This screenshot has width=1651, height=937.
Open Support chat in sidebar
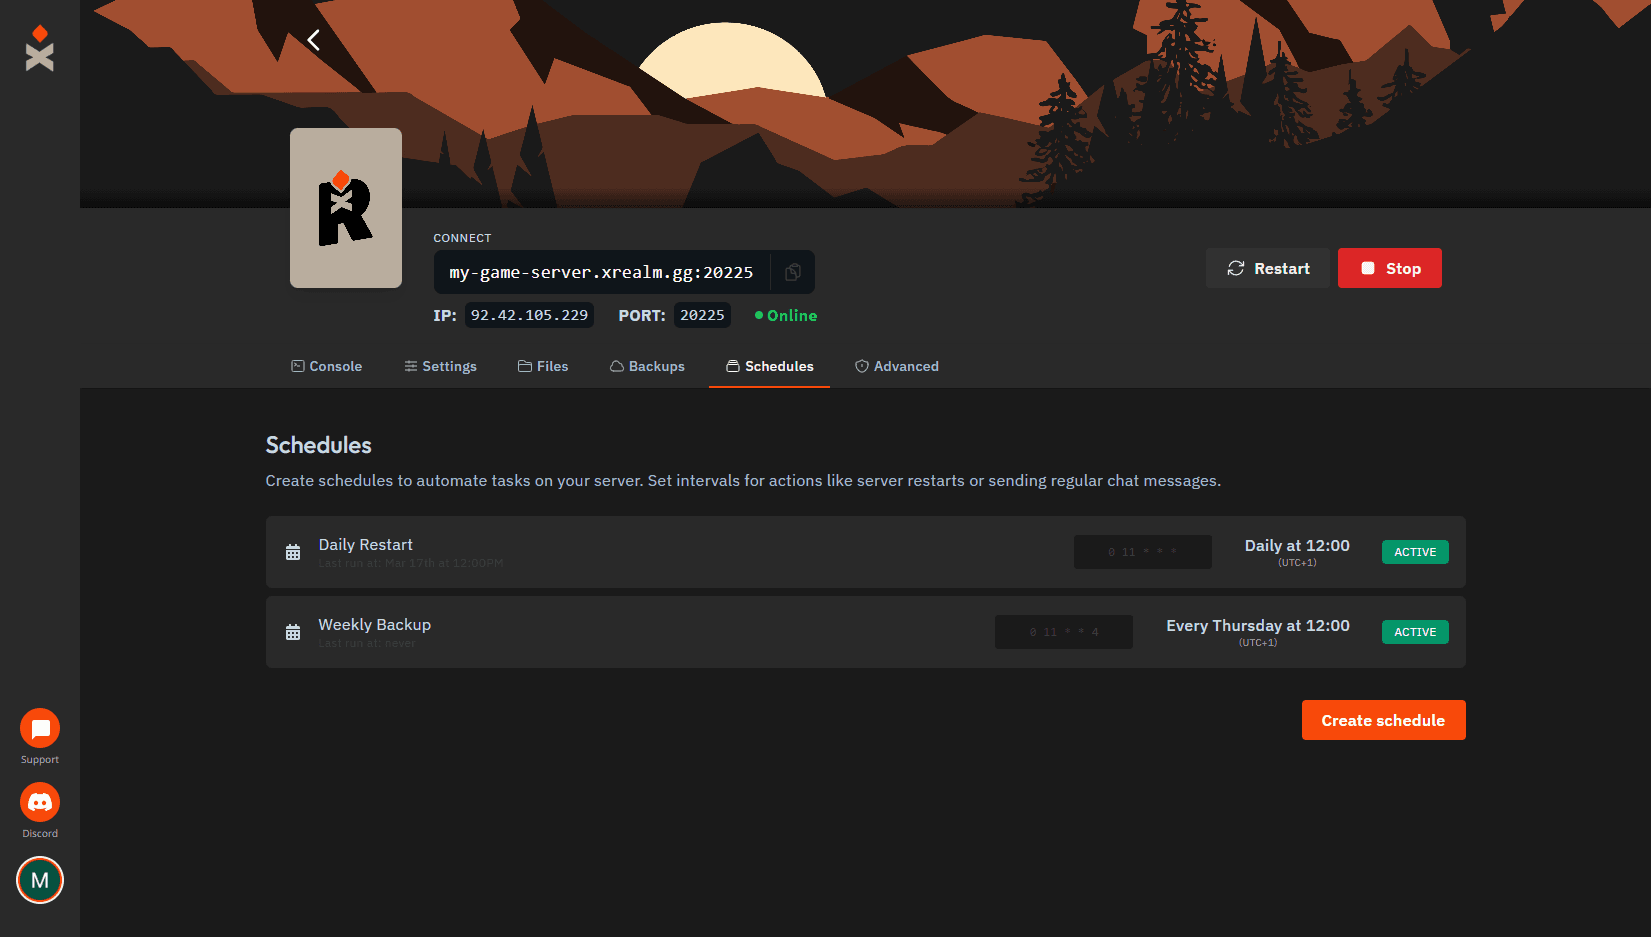click(x=40, y=729)
